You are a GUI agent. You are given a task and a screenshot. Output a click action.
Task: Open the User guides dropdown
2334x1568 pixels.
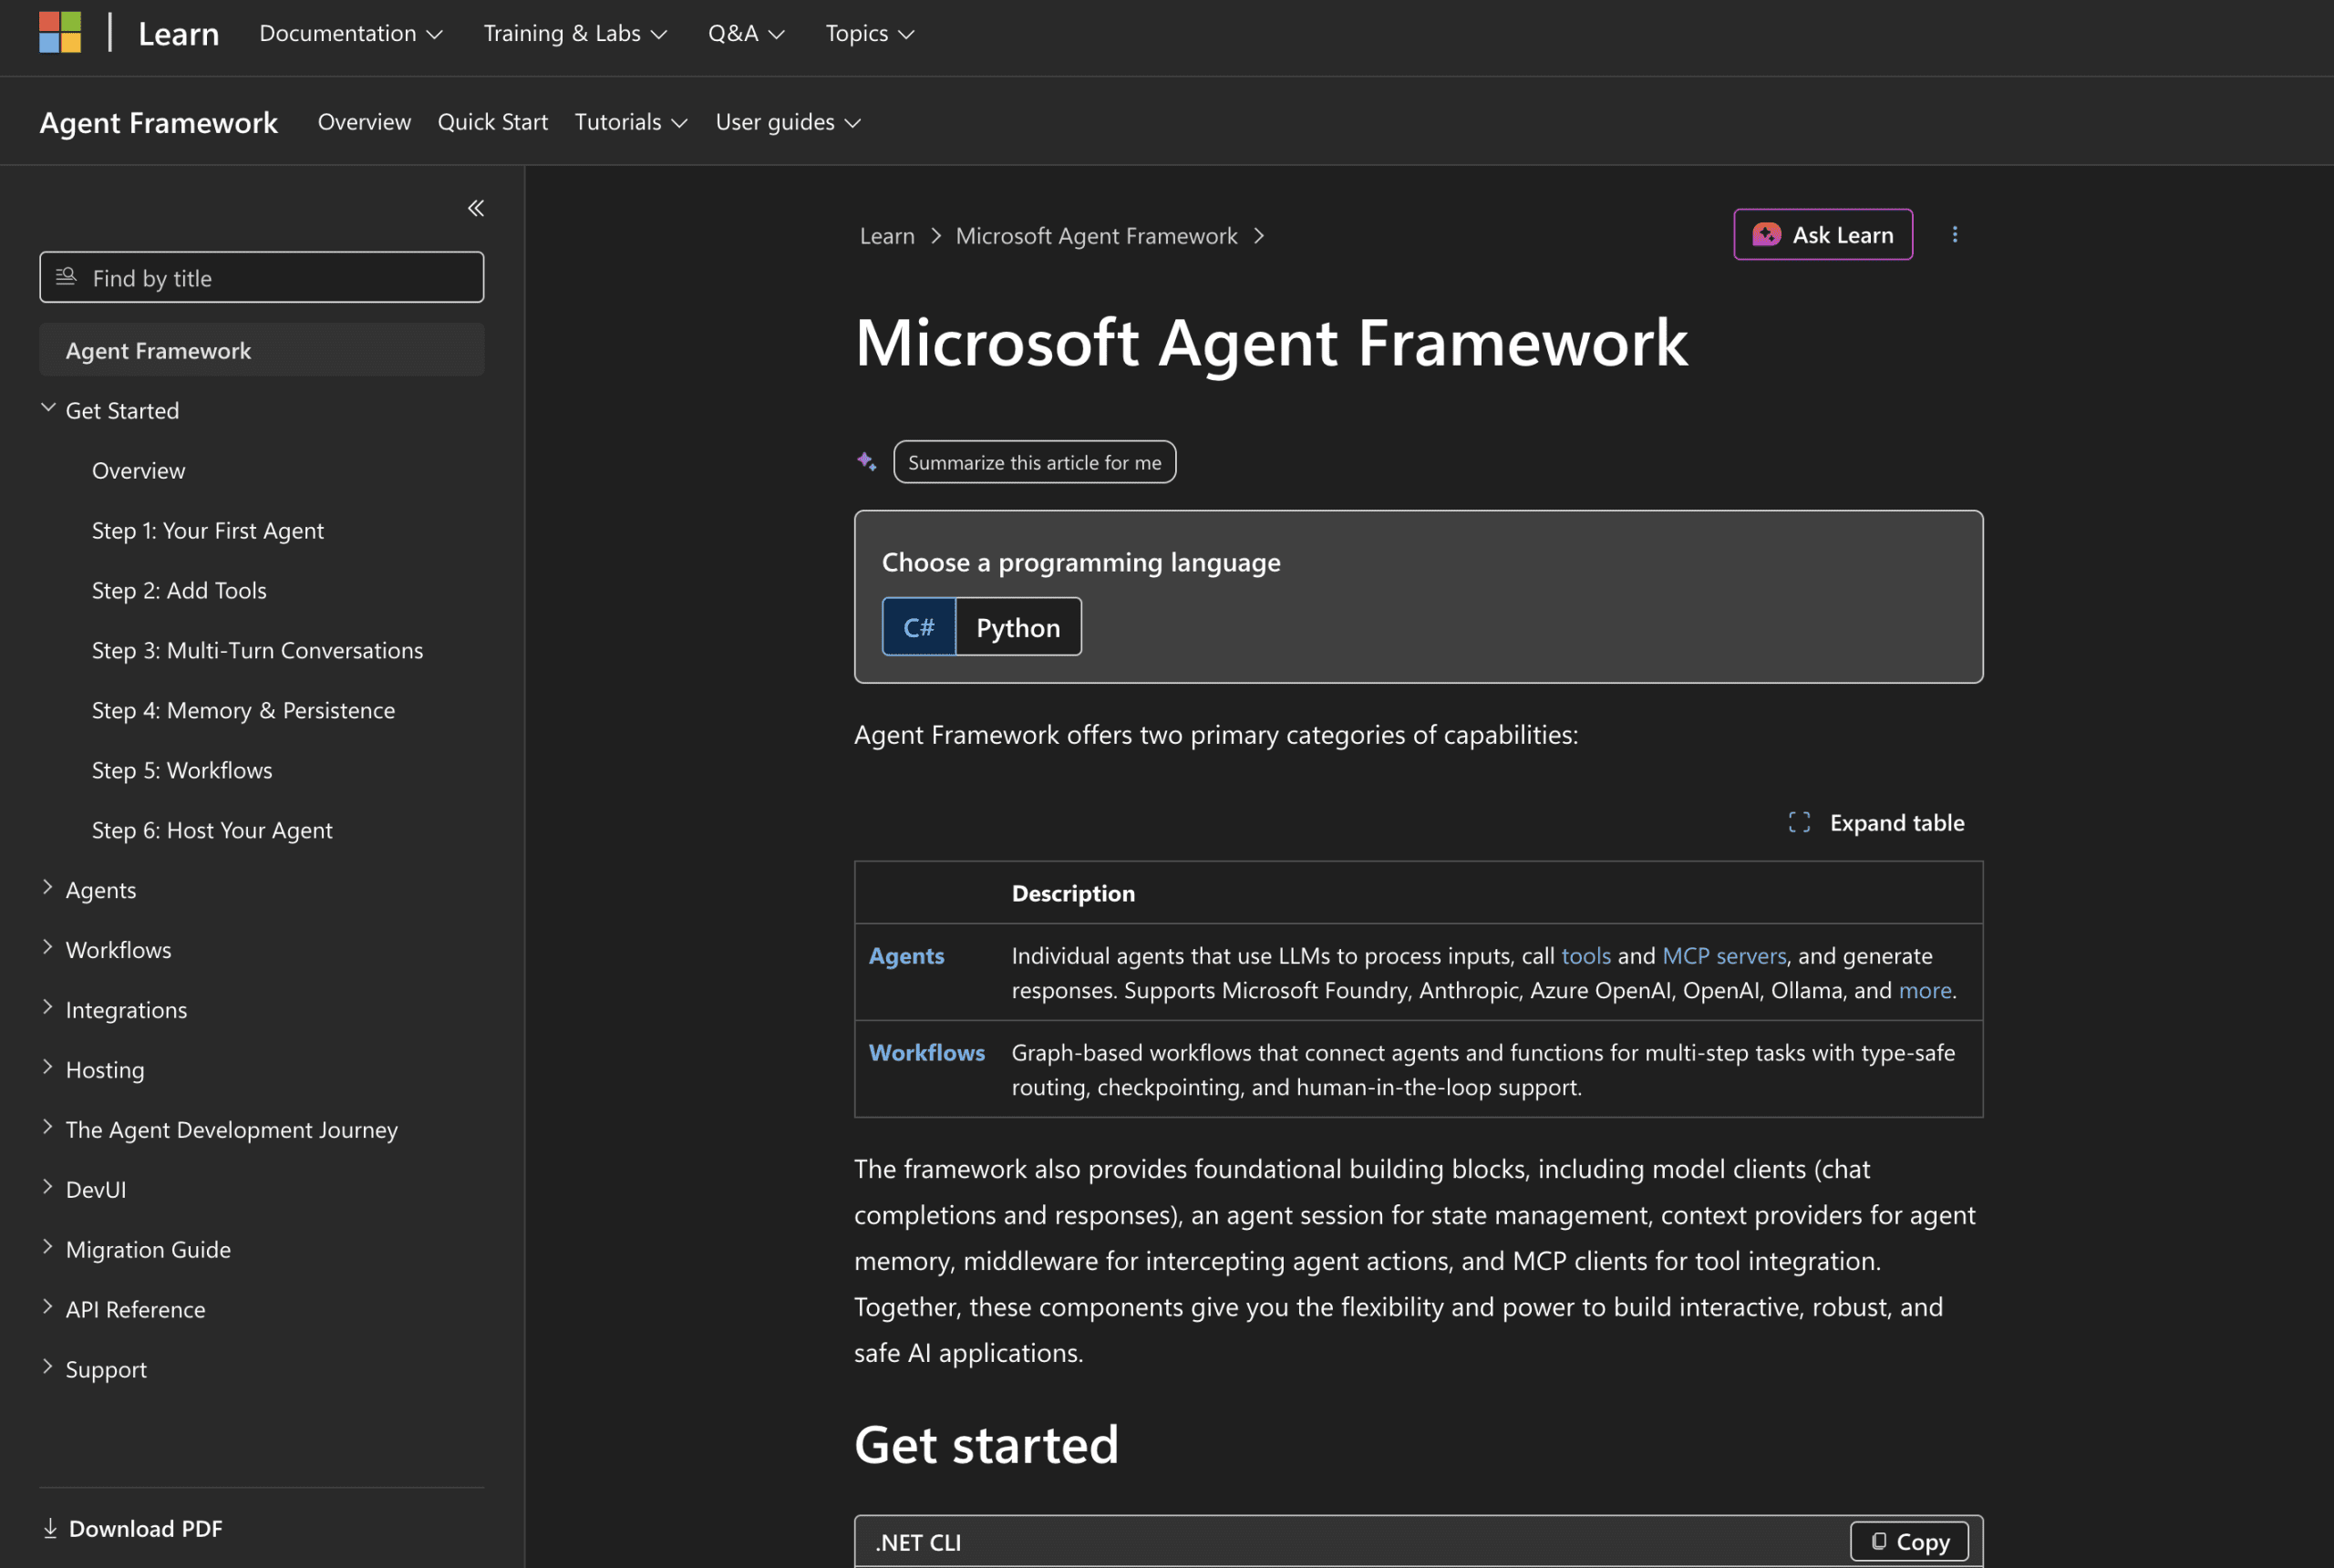[x=788, y=122]
